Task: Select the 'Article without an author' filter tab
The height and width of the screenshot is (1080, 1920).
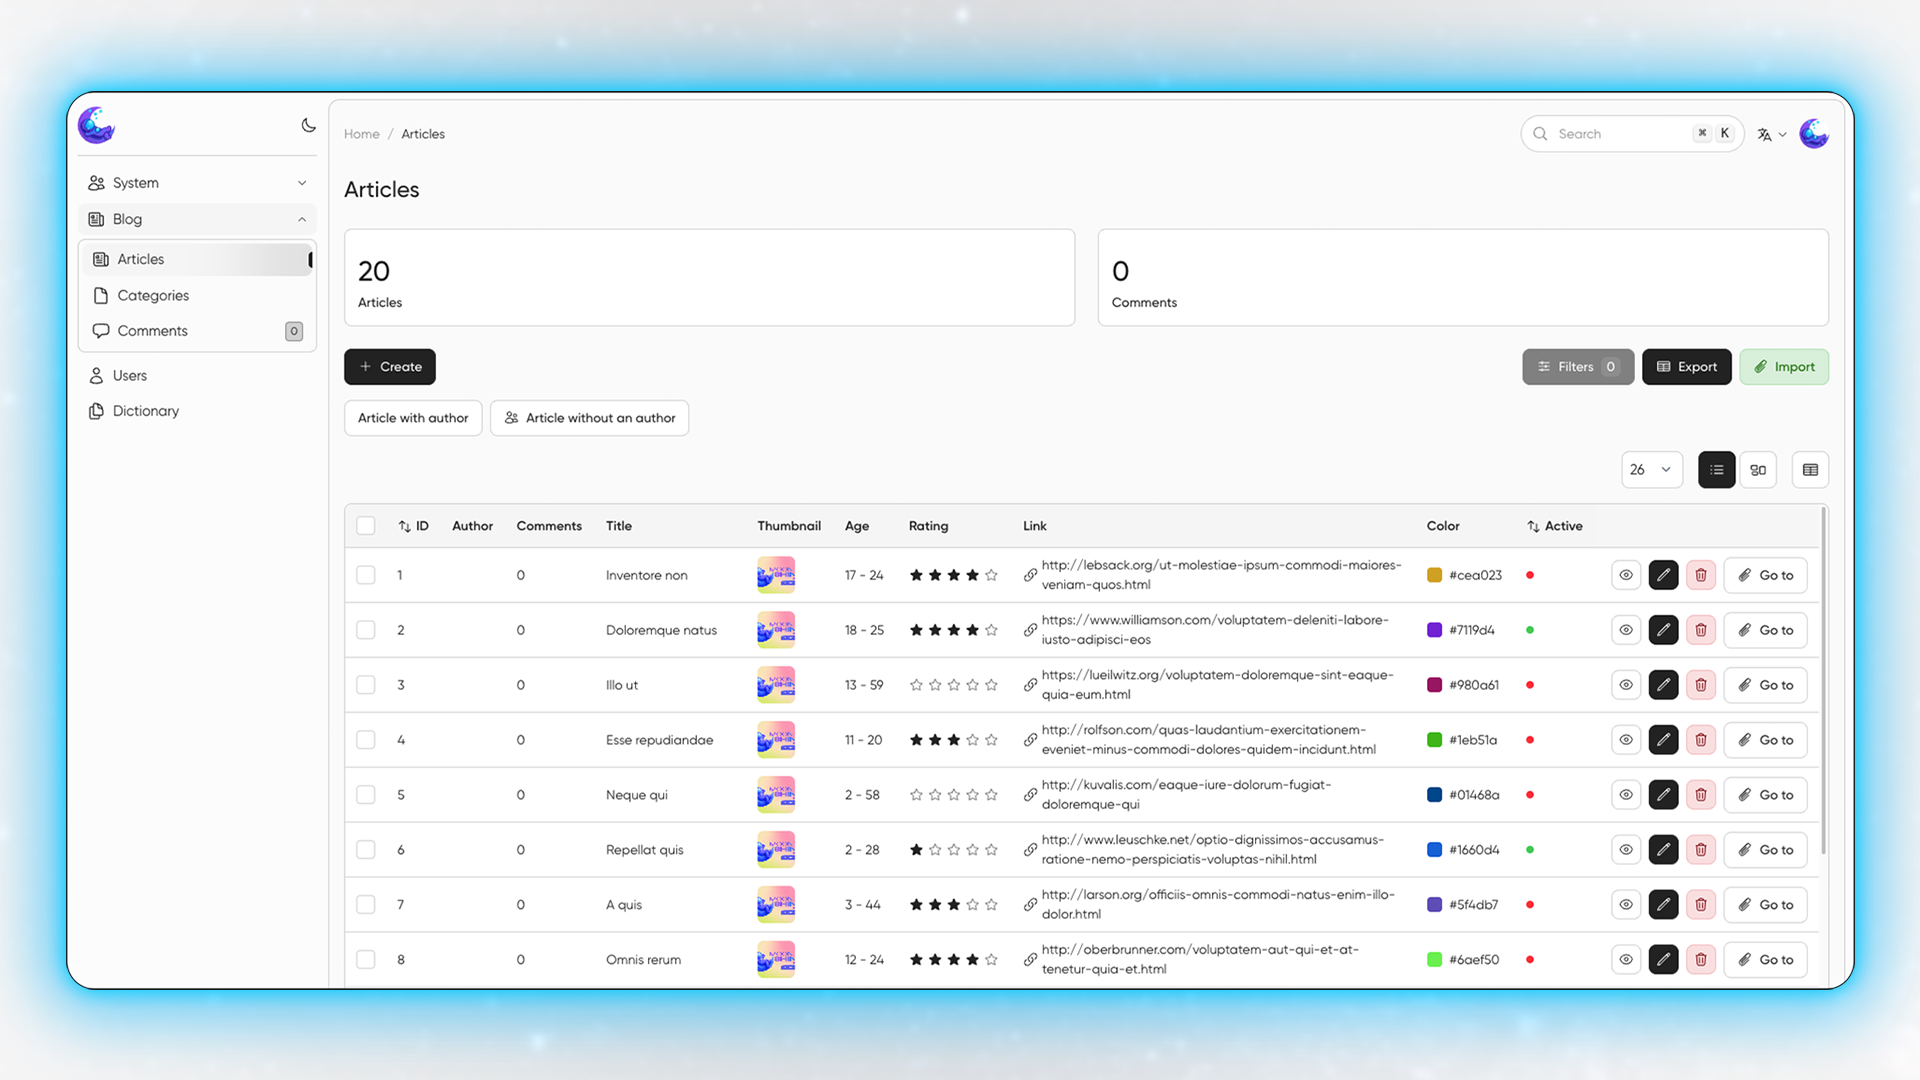Action: pos(589,418)
